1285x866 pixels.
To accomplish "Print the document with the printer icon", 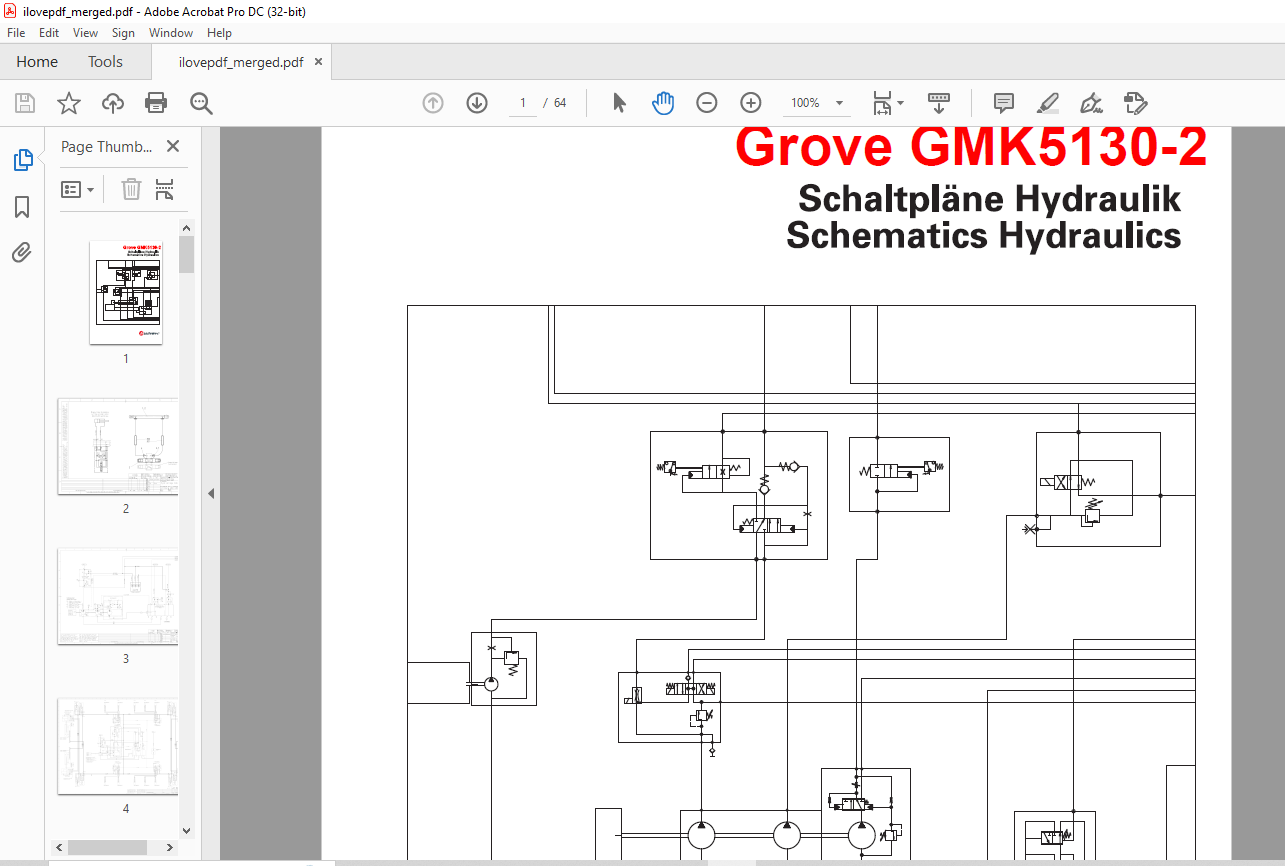I will point(156,103).
